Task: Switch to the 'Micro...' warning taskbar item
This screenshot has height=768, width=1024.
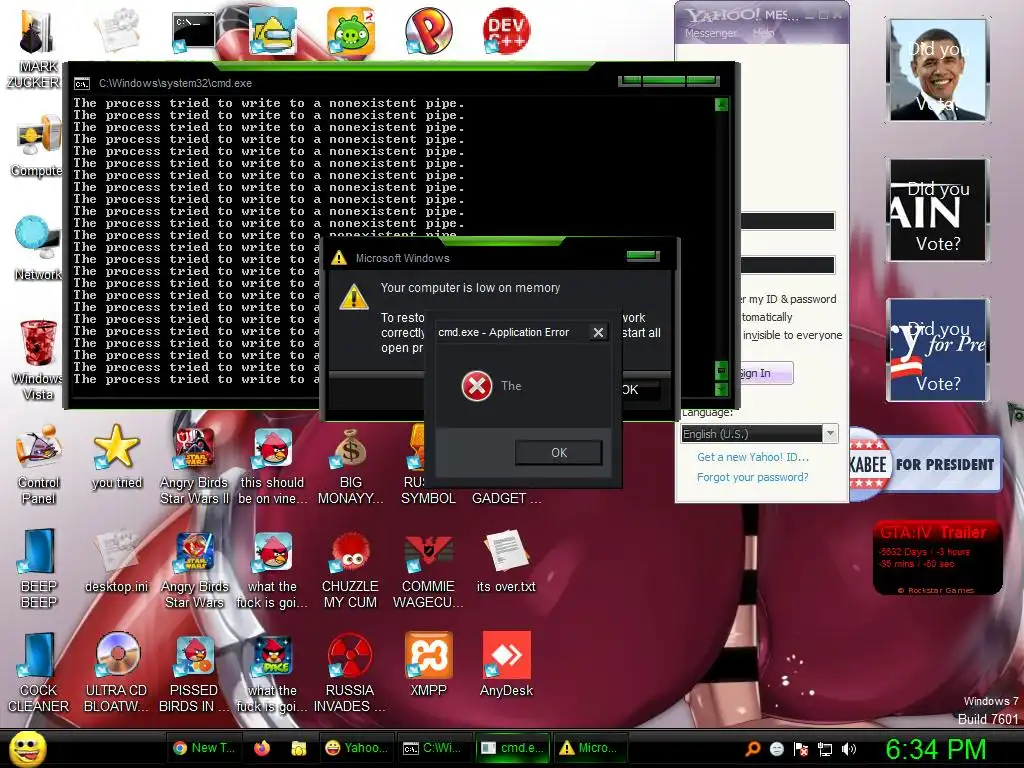Action: click(590, 748)
